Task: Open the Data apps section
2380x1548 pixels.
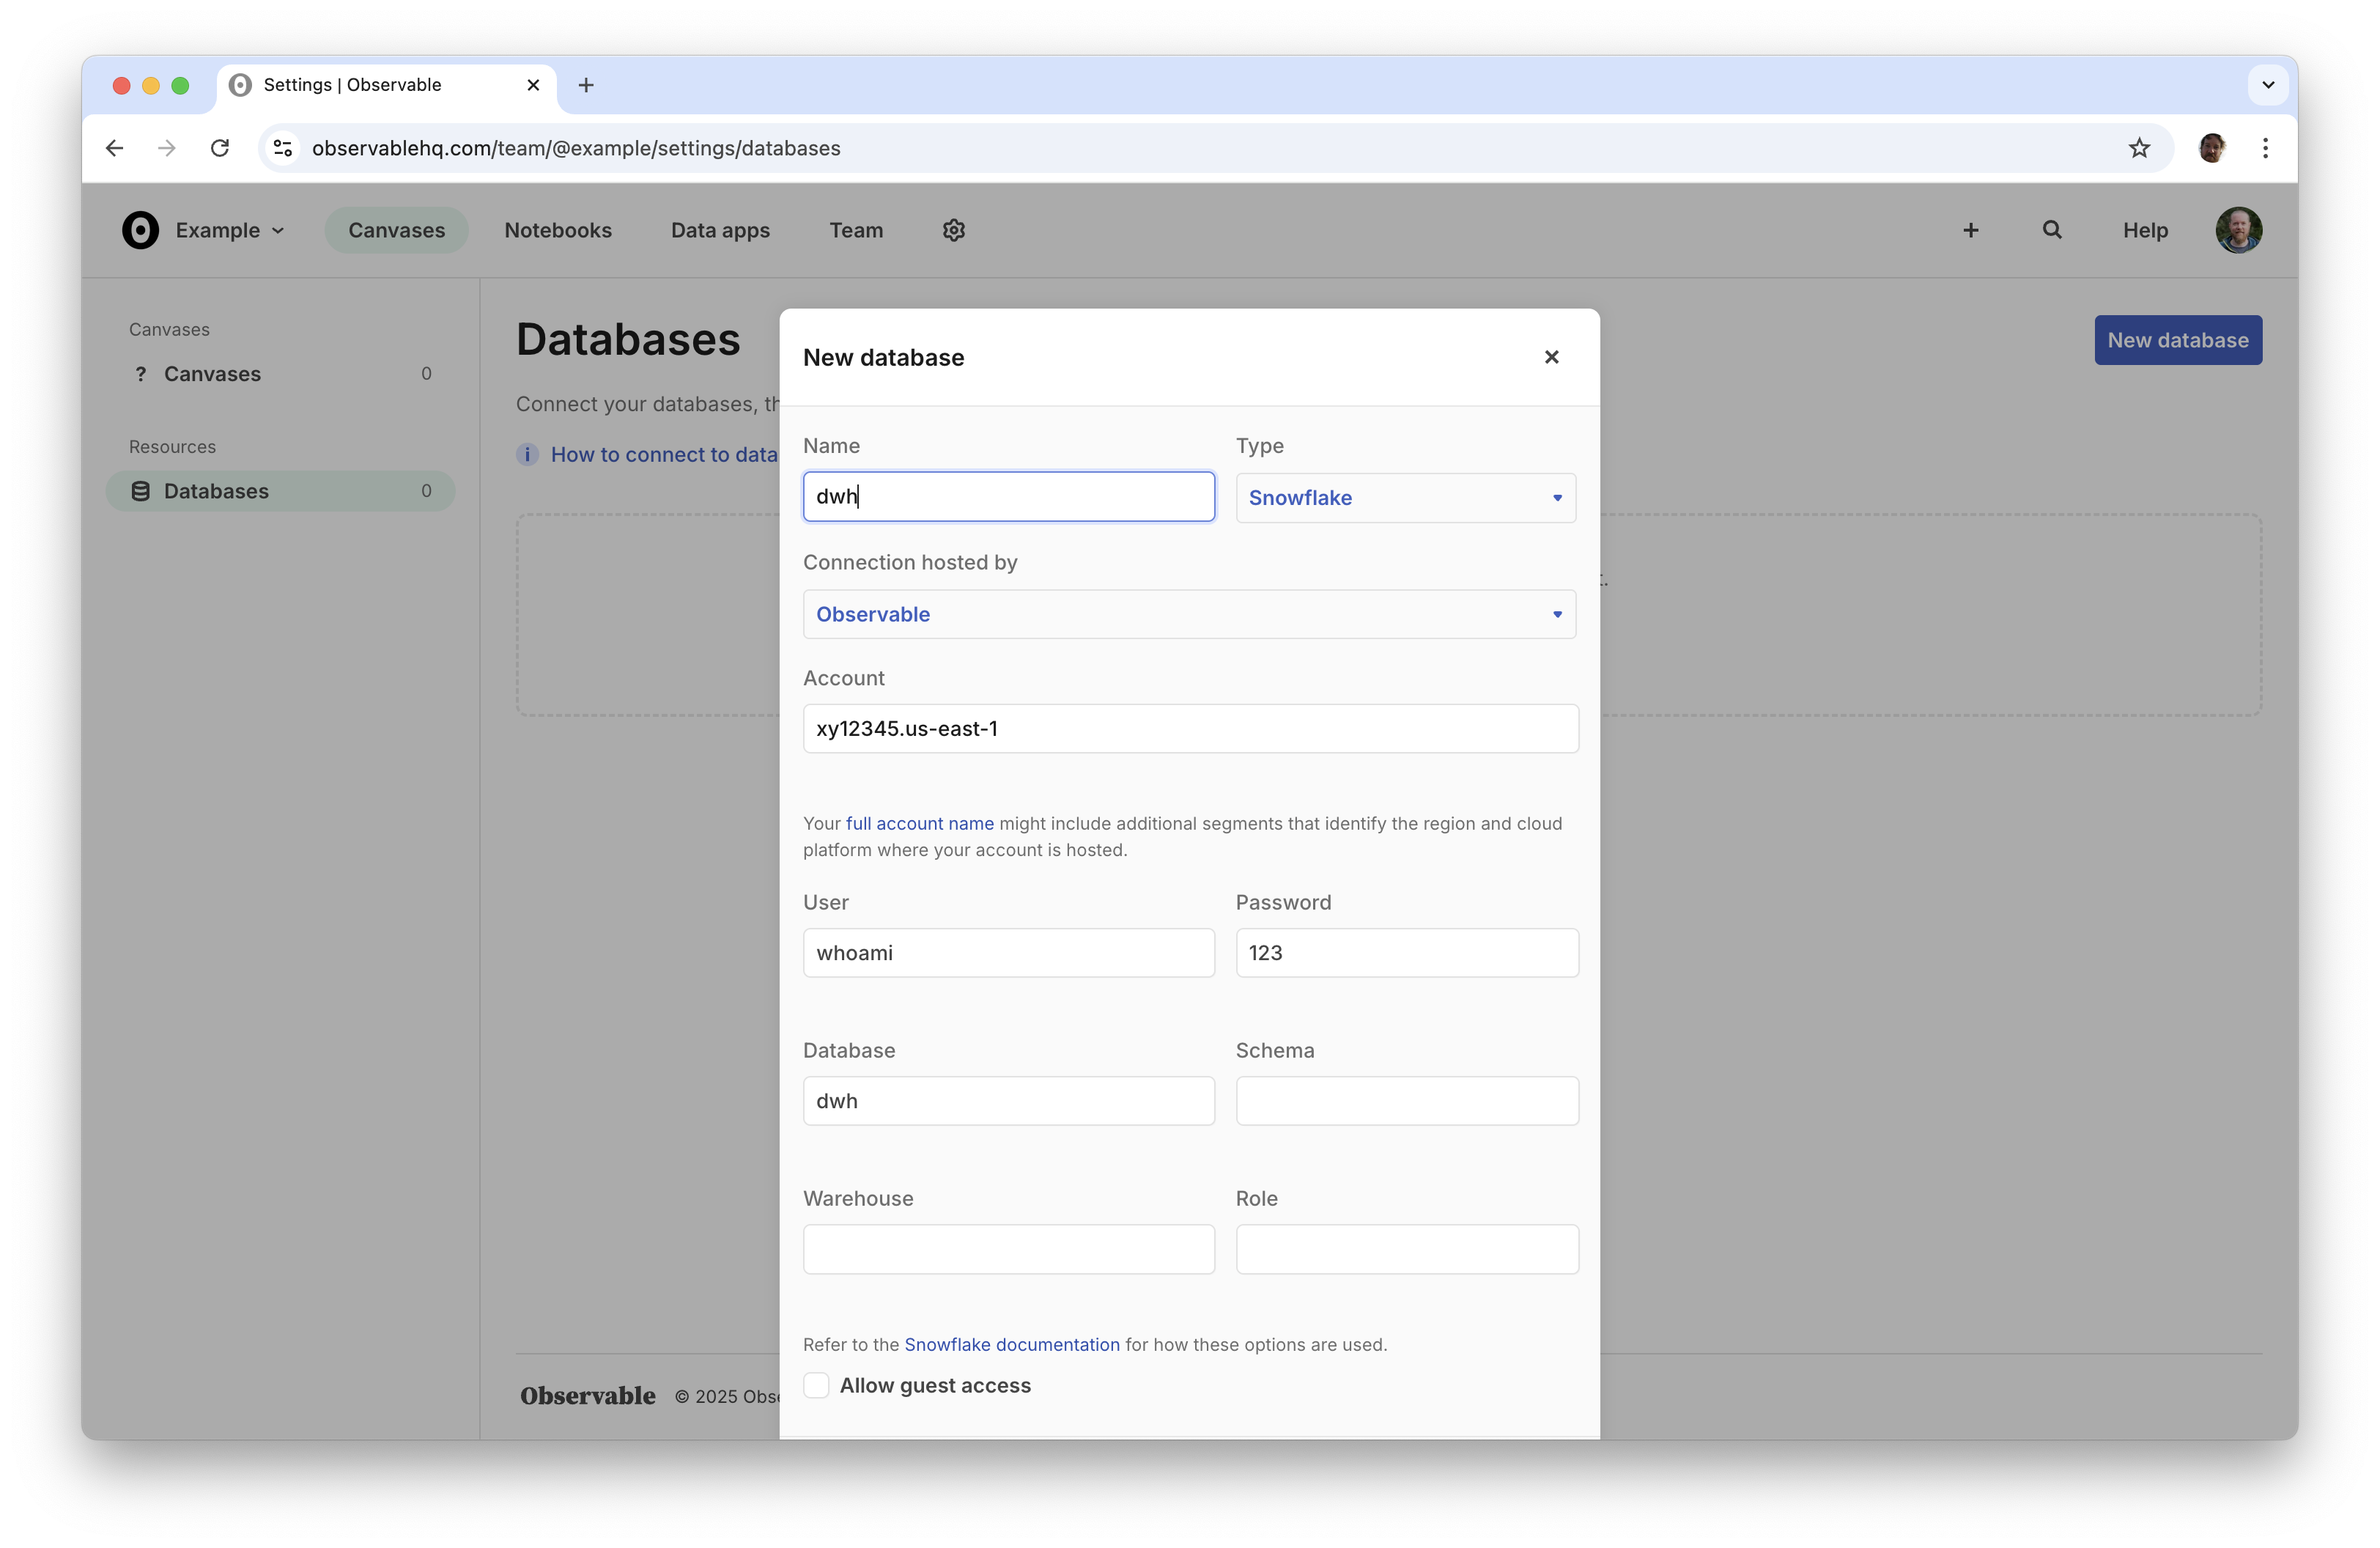Action: coord(720,230)
